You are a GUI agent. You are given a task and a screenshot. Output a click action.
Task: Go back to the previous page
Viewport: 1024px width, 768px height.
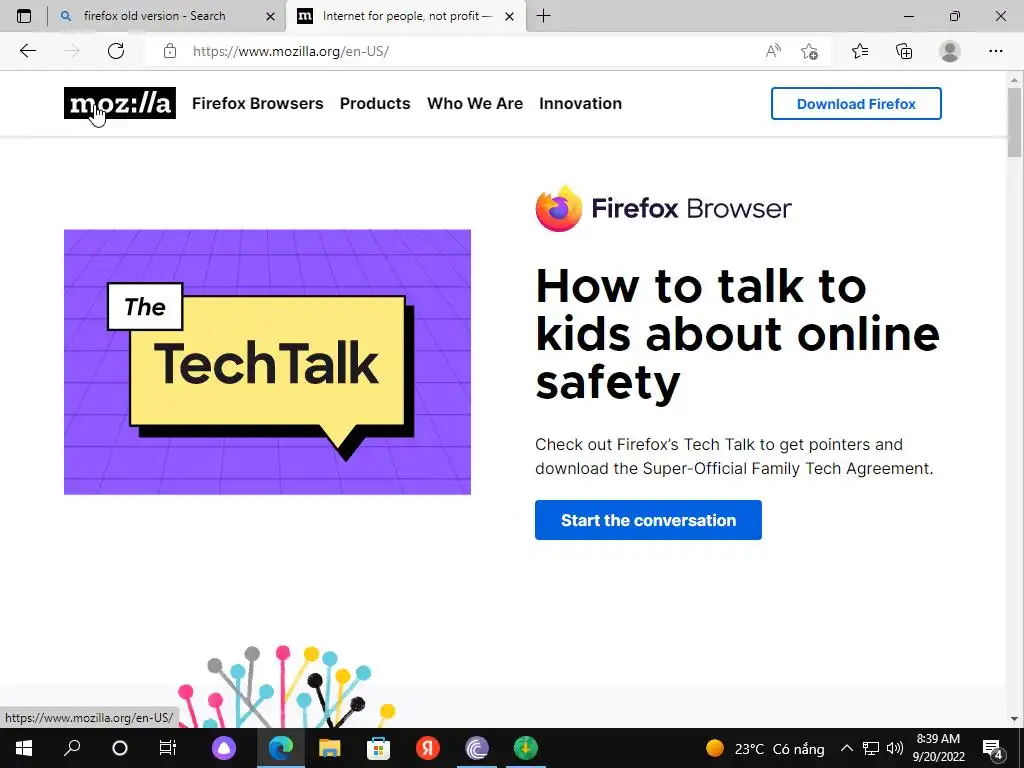coord(27,51)
